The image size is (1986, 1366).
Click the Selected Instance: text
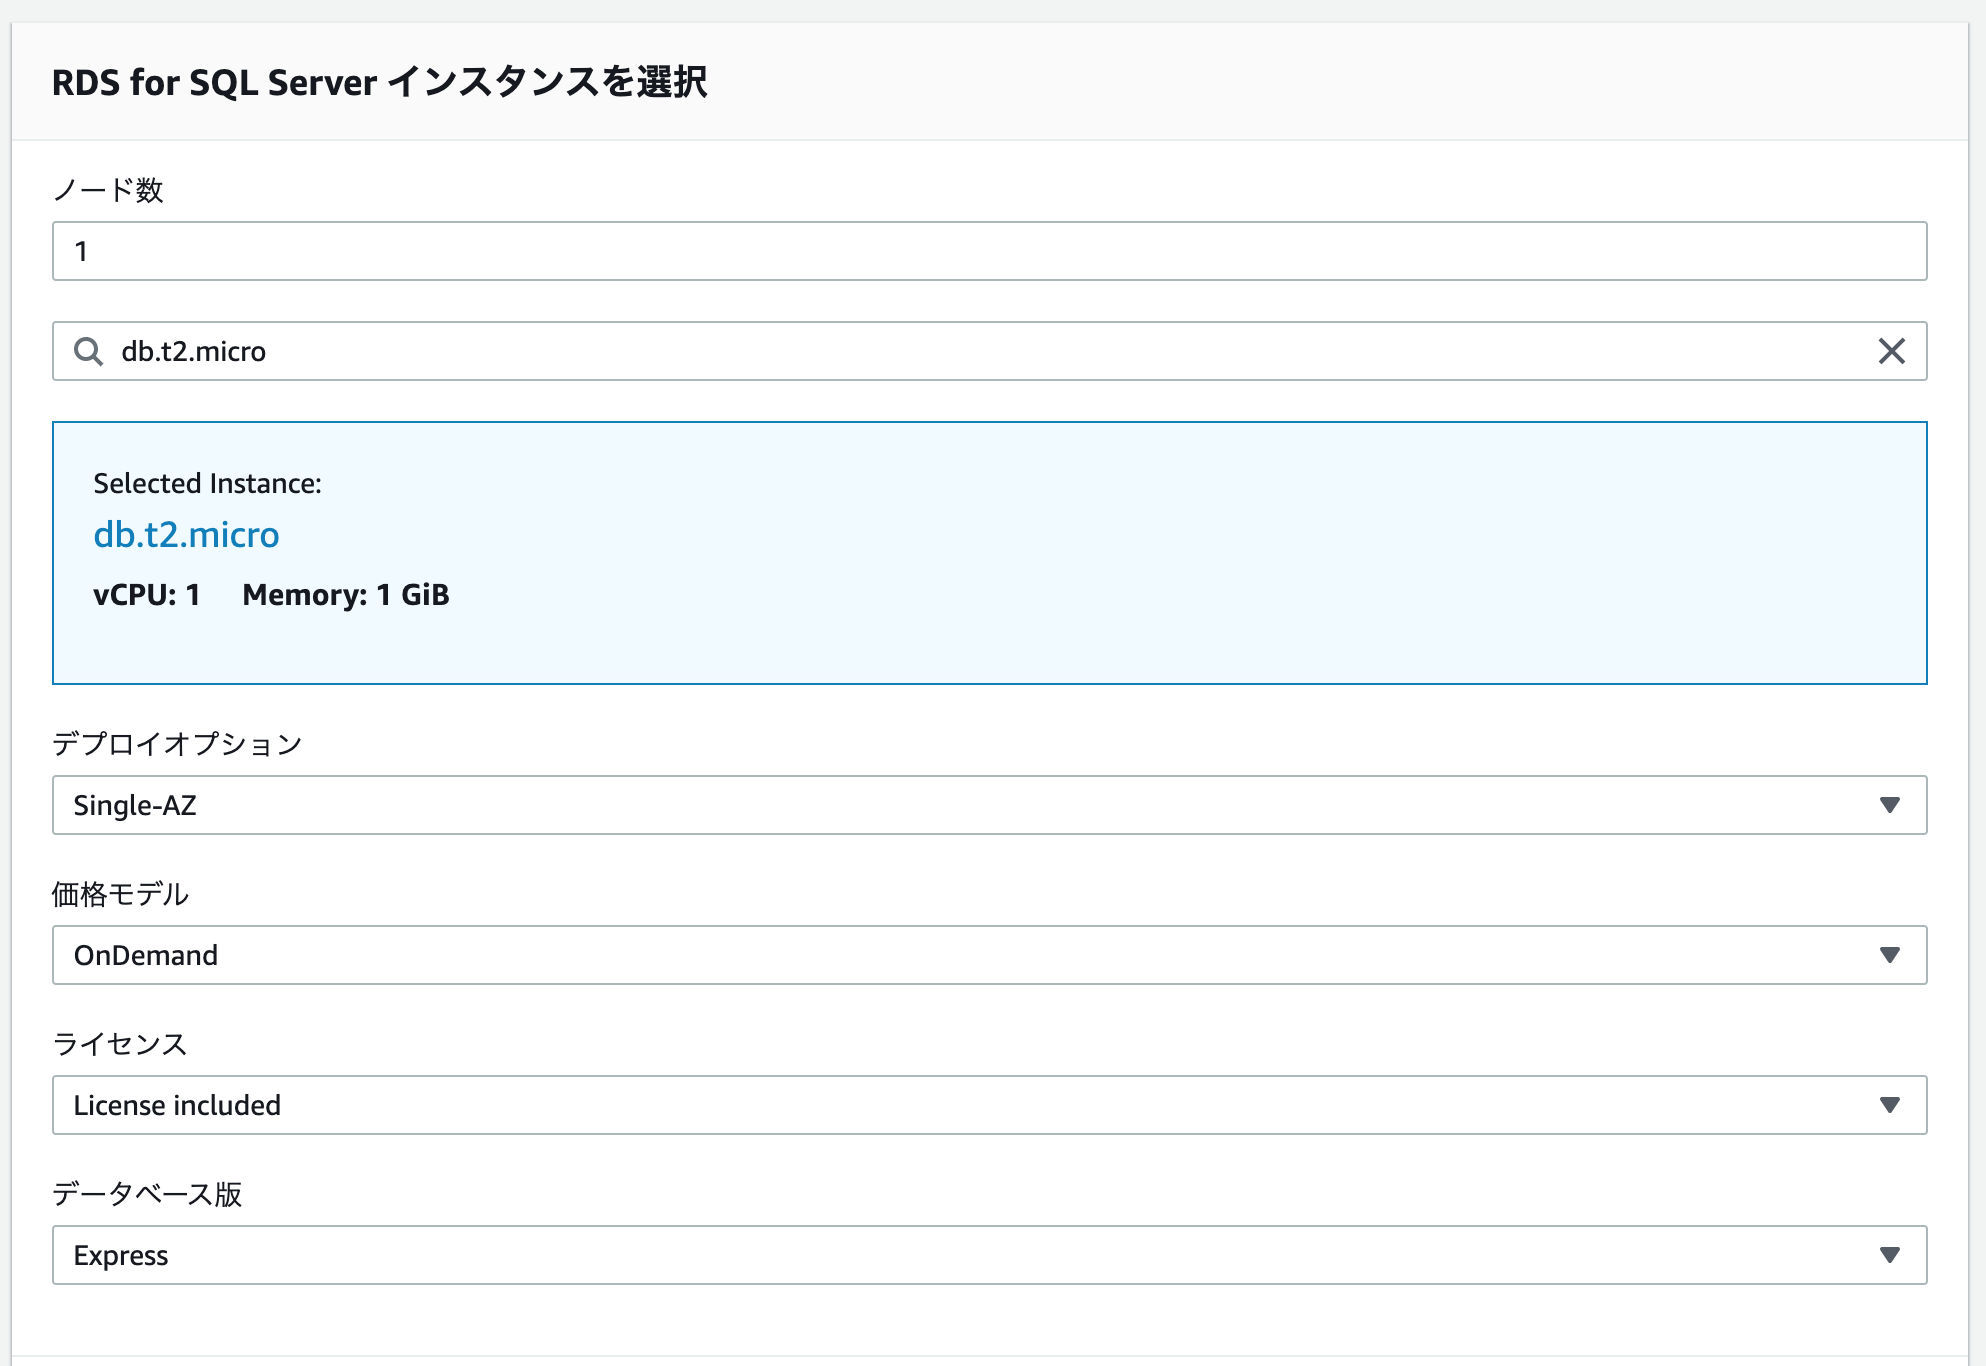tap(207, 484)
